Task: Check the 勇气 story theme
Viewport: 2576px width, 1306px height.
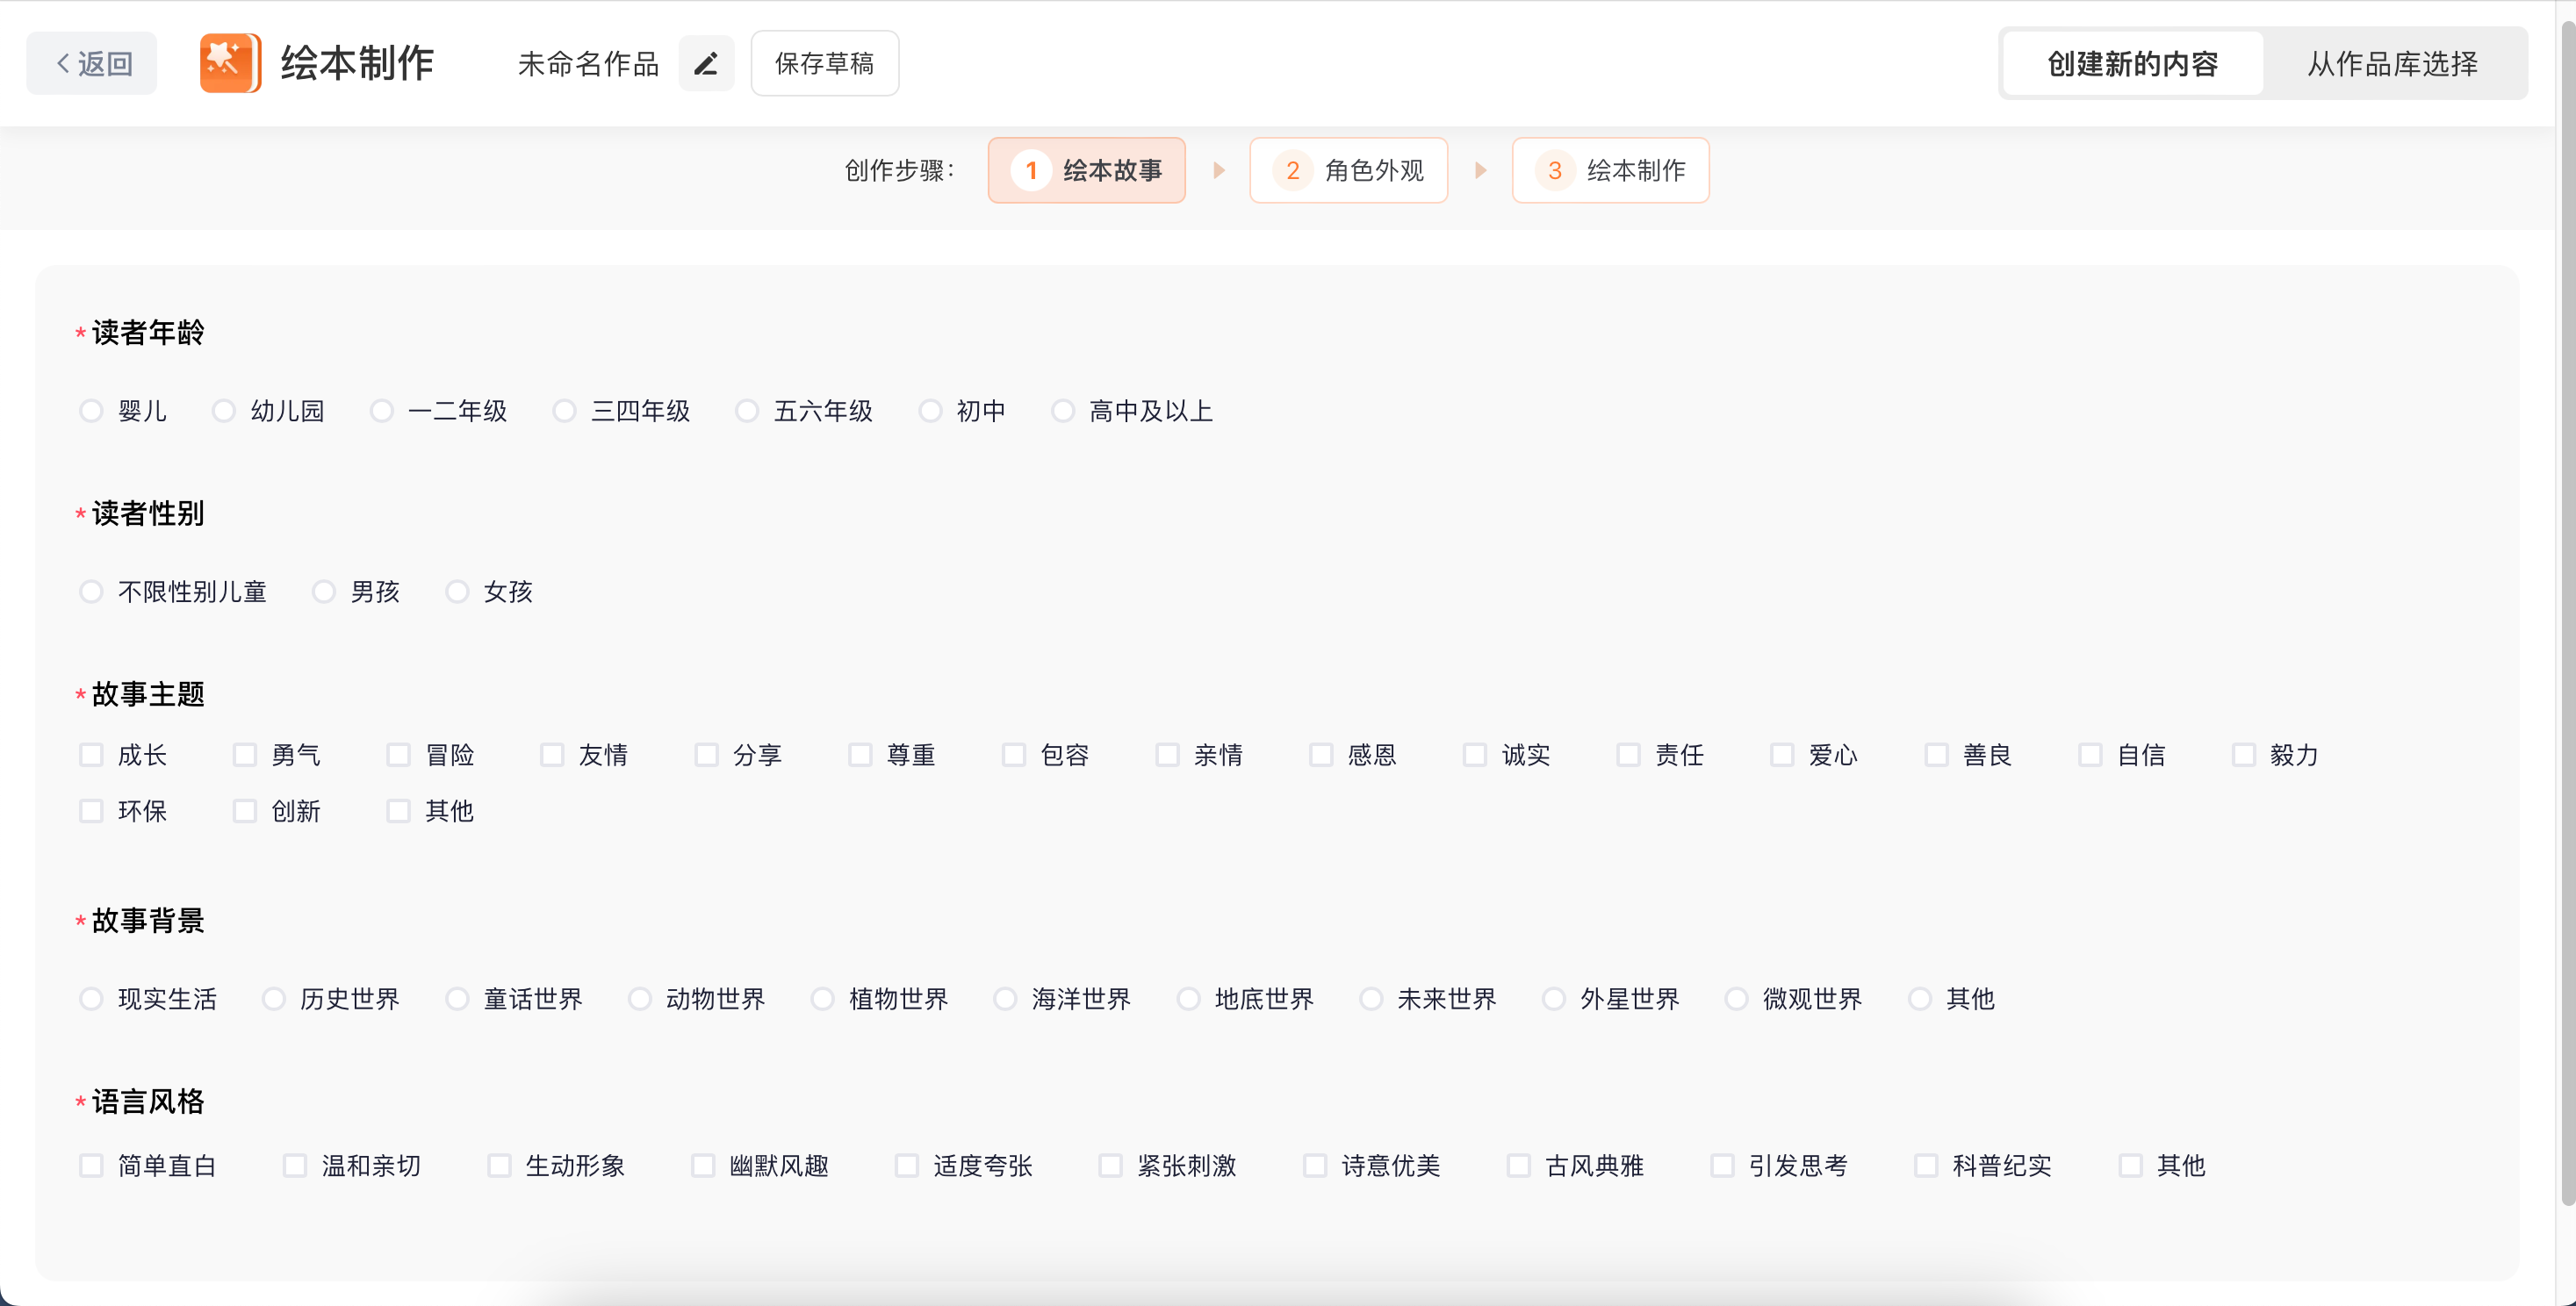Action: [x=245, y=755]
